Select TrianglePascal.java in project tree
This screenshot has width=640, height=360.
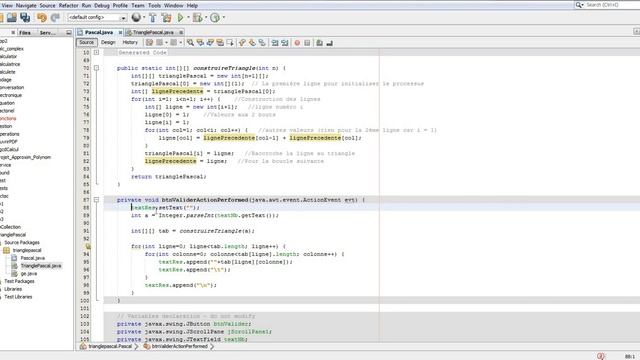tap(41, 266)
